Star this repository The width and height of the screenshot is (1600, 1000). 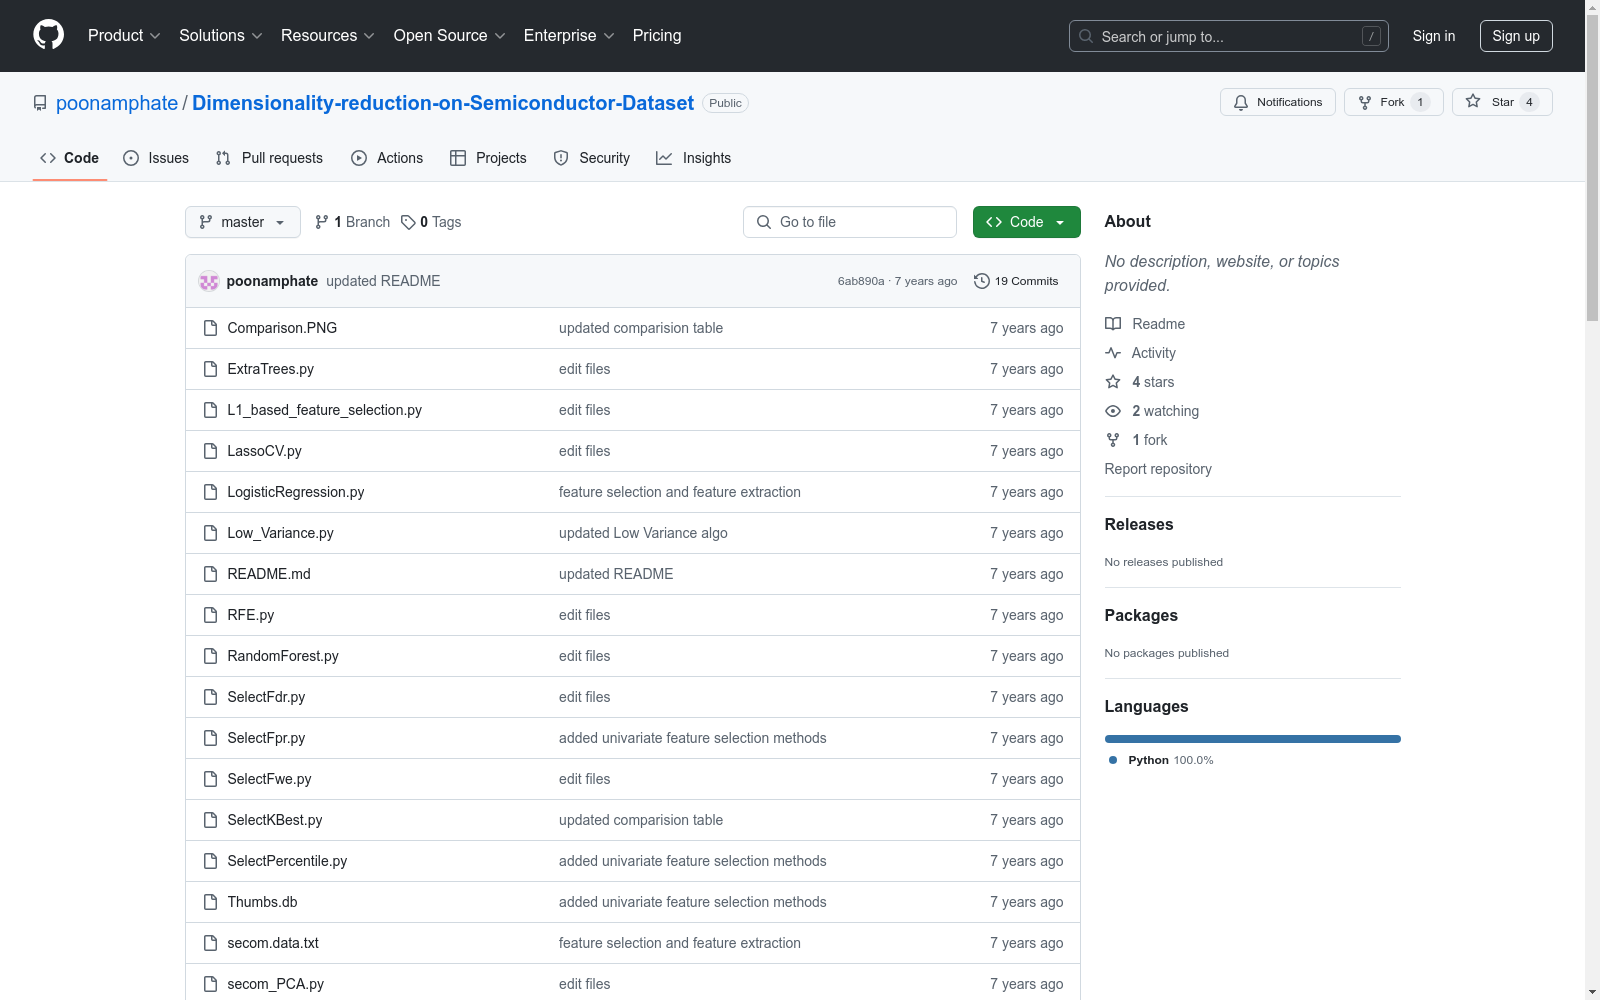1502,102
